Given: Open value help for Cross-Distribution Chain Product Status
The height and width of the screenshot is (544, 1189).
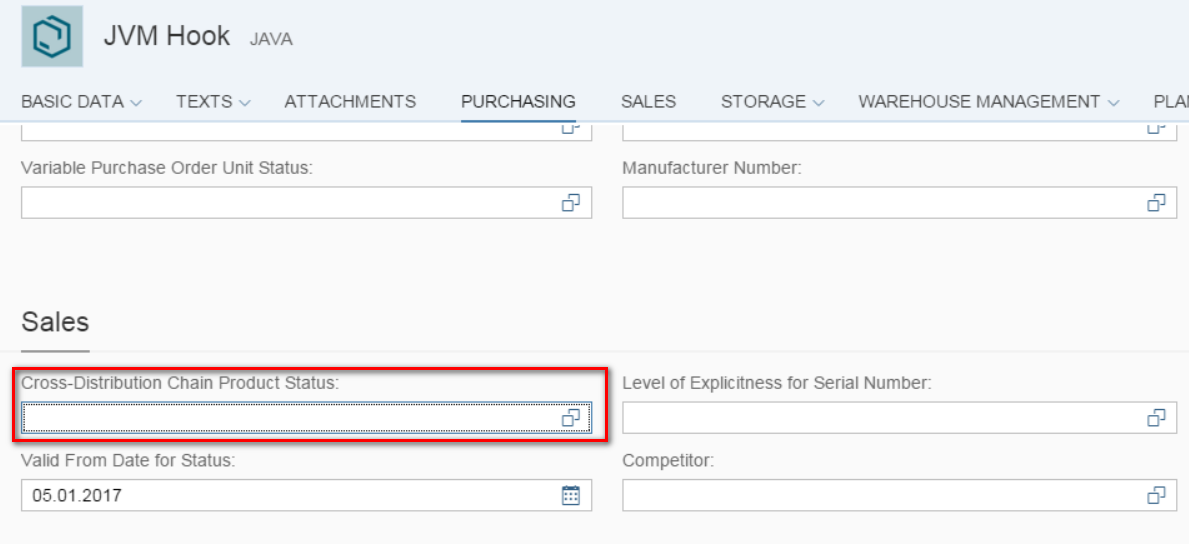Looking at the screenshot, I should pos(570,417).
